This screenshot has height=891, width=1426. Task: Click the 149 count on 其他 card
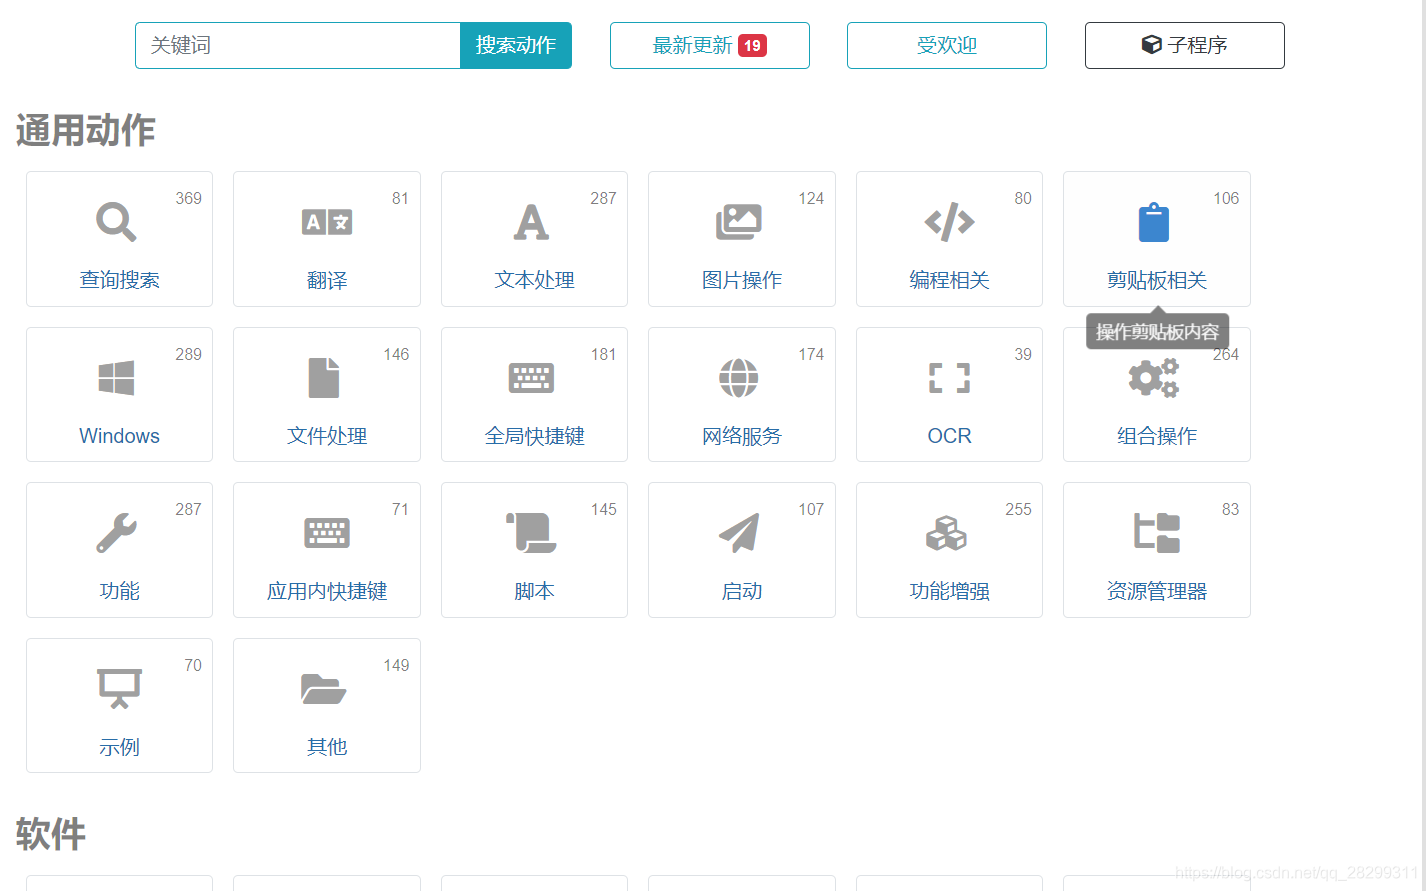(396, 665)
